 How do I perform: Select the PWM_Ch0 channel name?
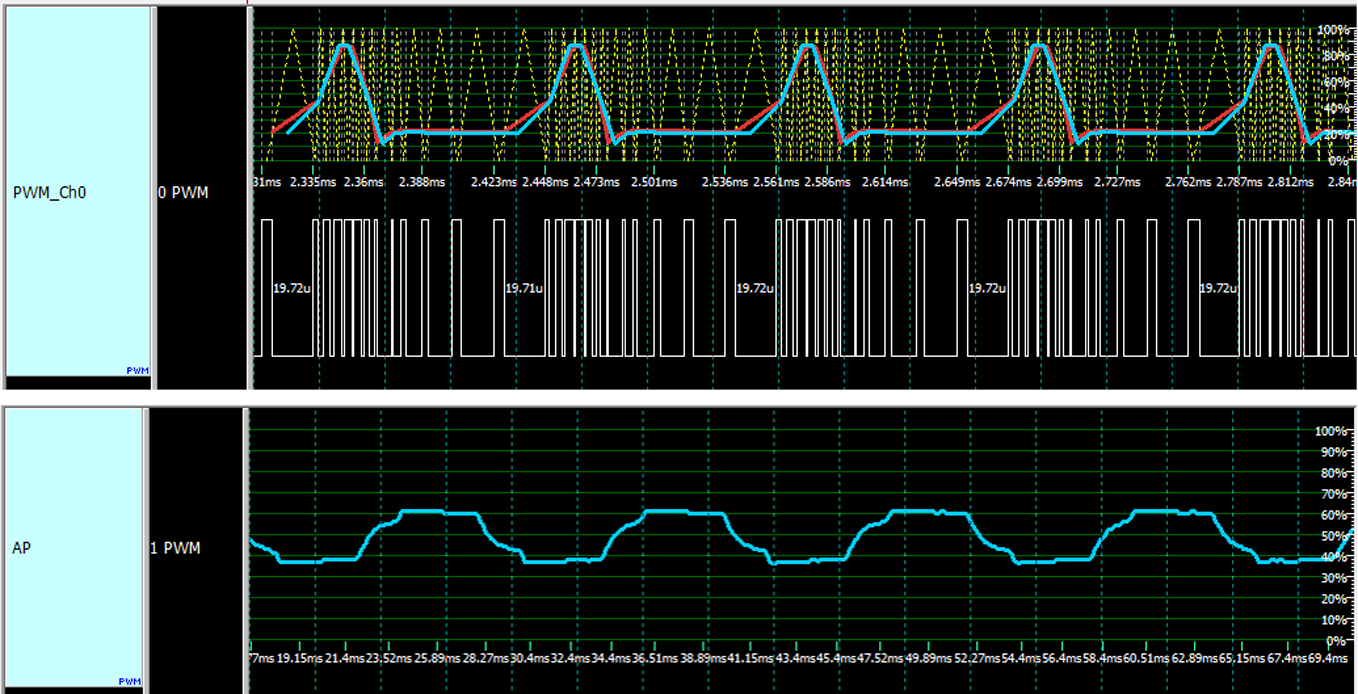49,192
